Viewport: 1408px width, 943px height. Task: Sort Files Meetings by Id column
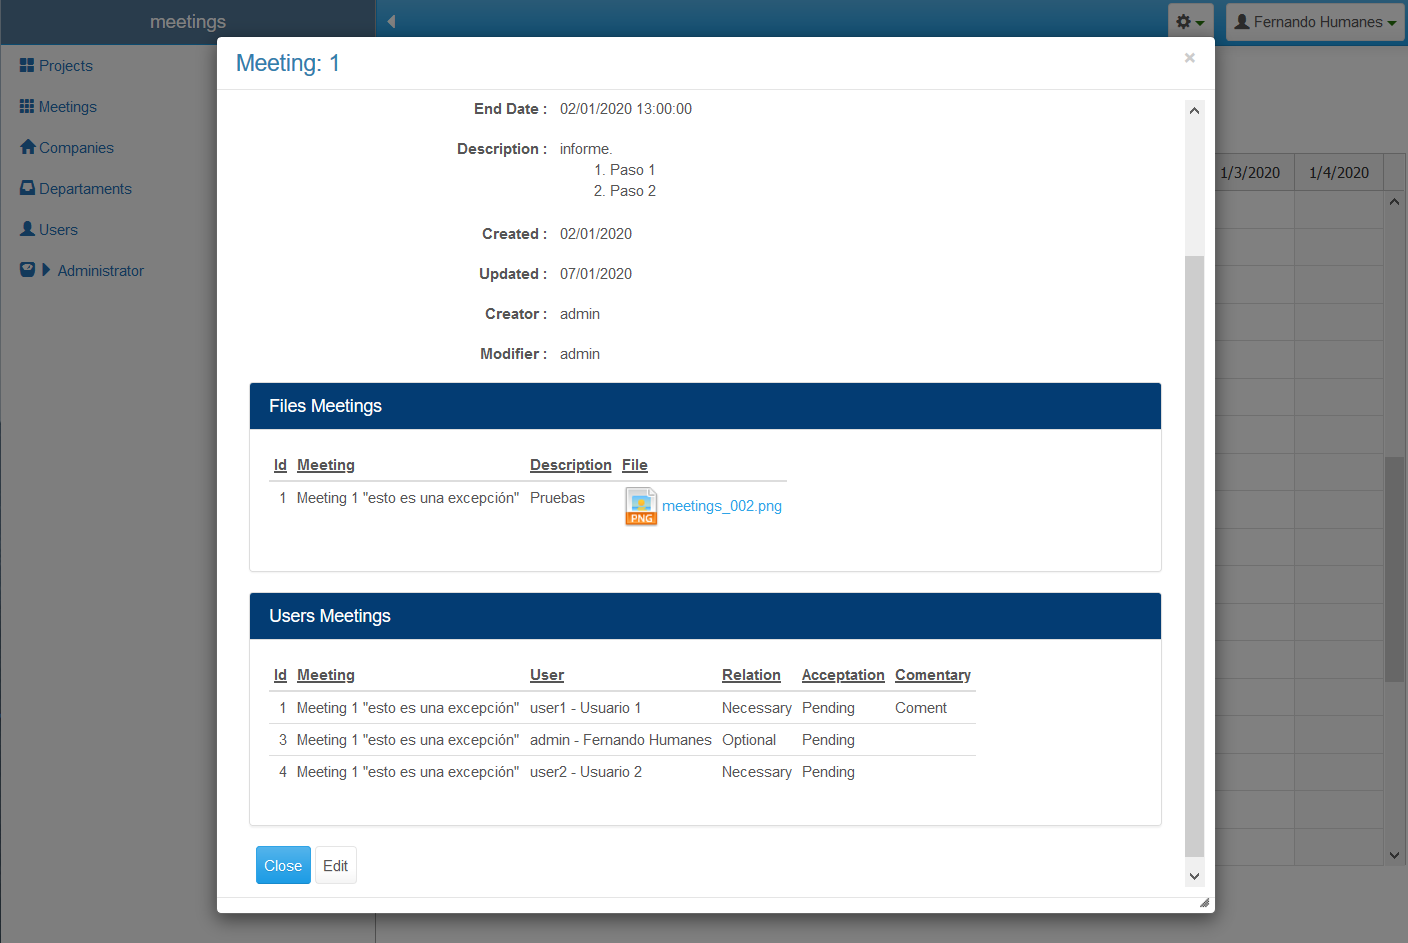click(x=280, y=465)
